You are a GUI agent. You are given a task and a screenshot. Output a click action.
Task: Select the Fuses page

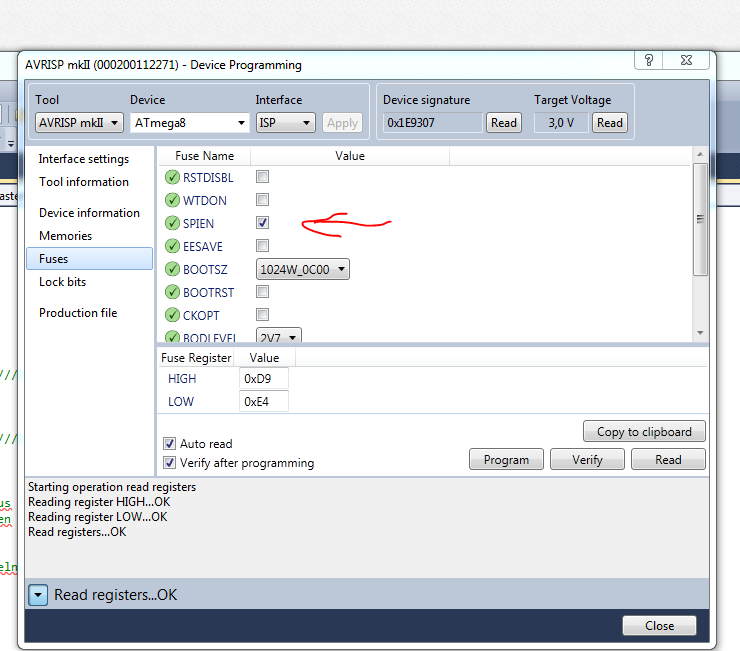(90, 259)
